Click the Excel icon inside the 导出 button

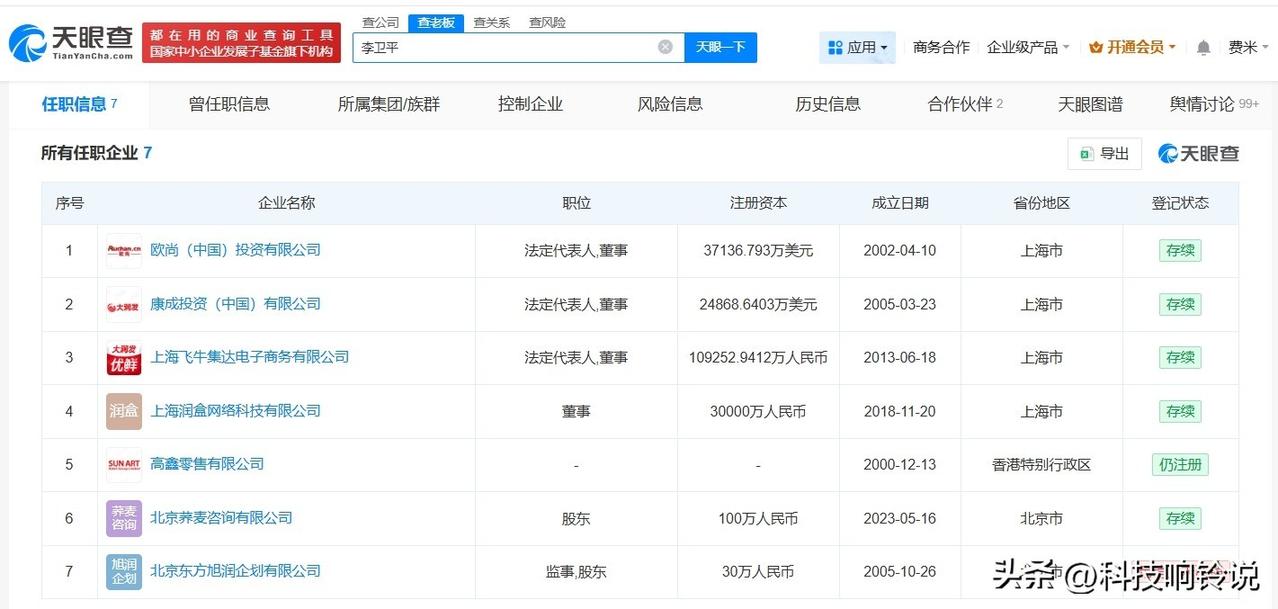coord(1088,153)
